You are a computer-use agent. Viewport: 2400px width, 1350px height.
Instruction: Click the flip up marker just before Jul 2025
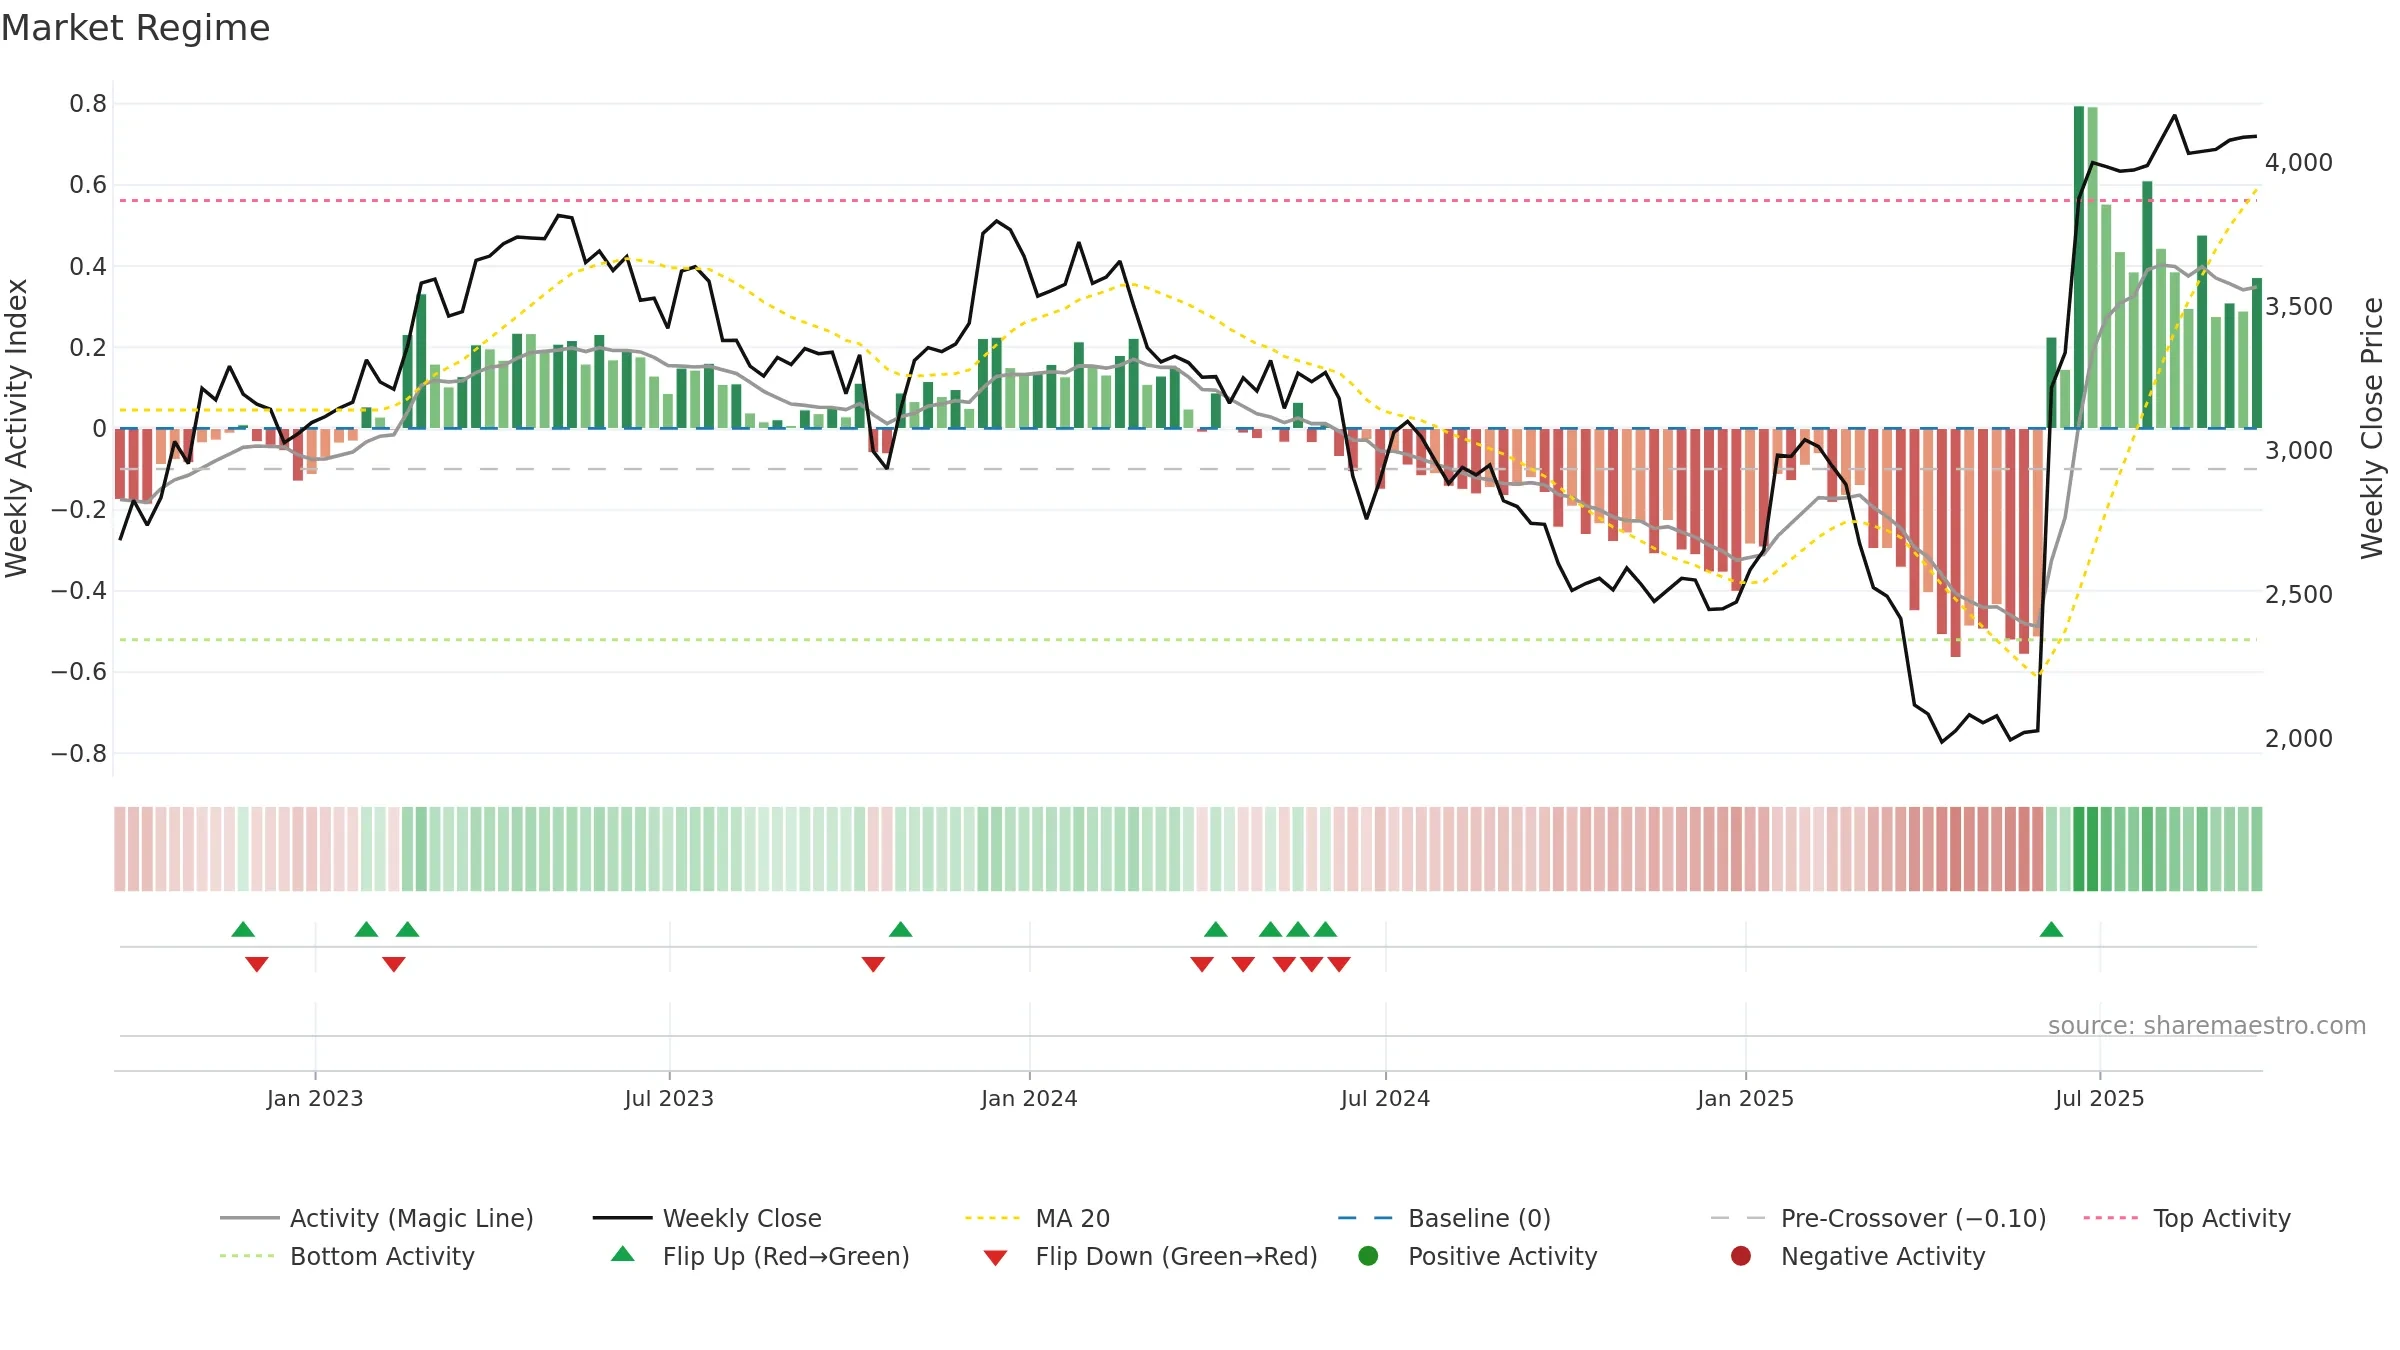coord(2051,930)
